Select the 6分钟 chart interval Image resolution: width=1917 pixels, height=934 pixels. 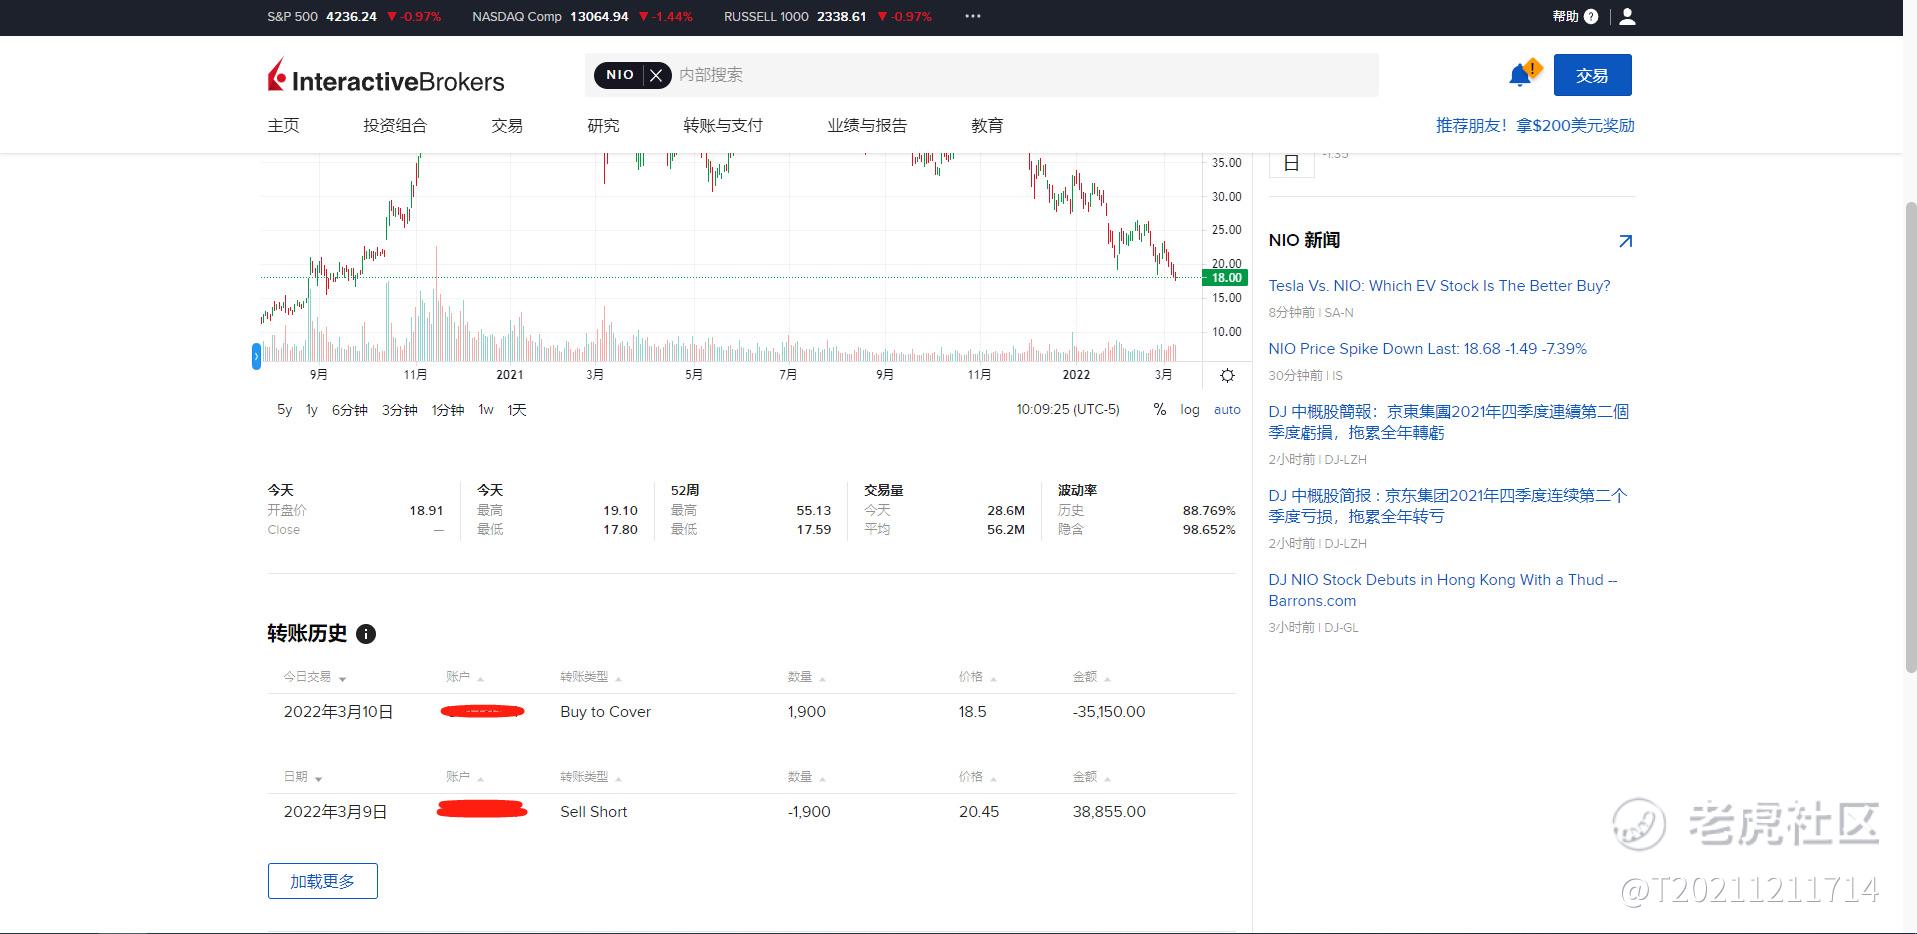(x=350, y=410)
